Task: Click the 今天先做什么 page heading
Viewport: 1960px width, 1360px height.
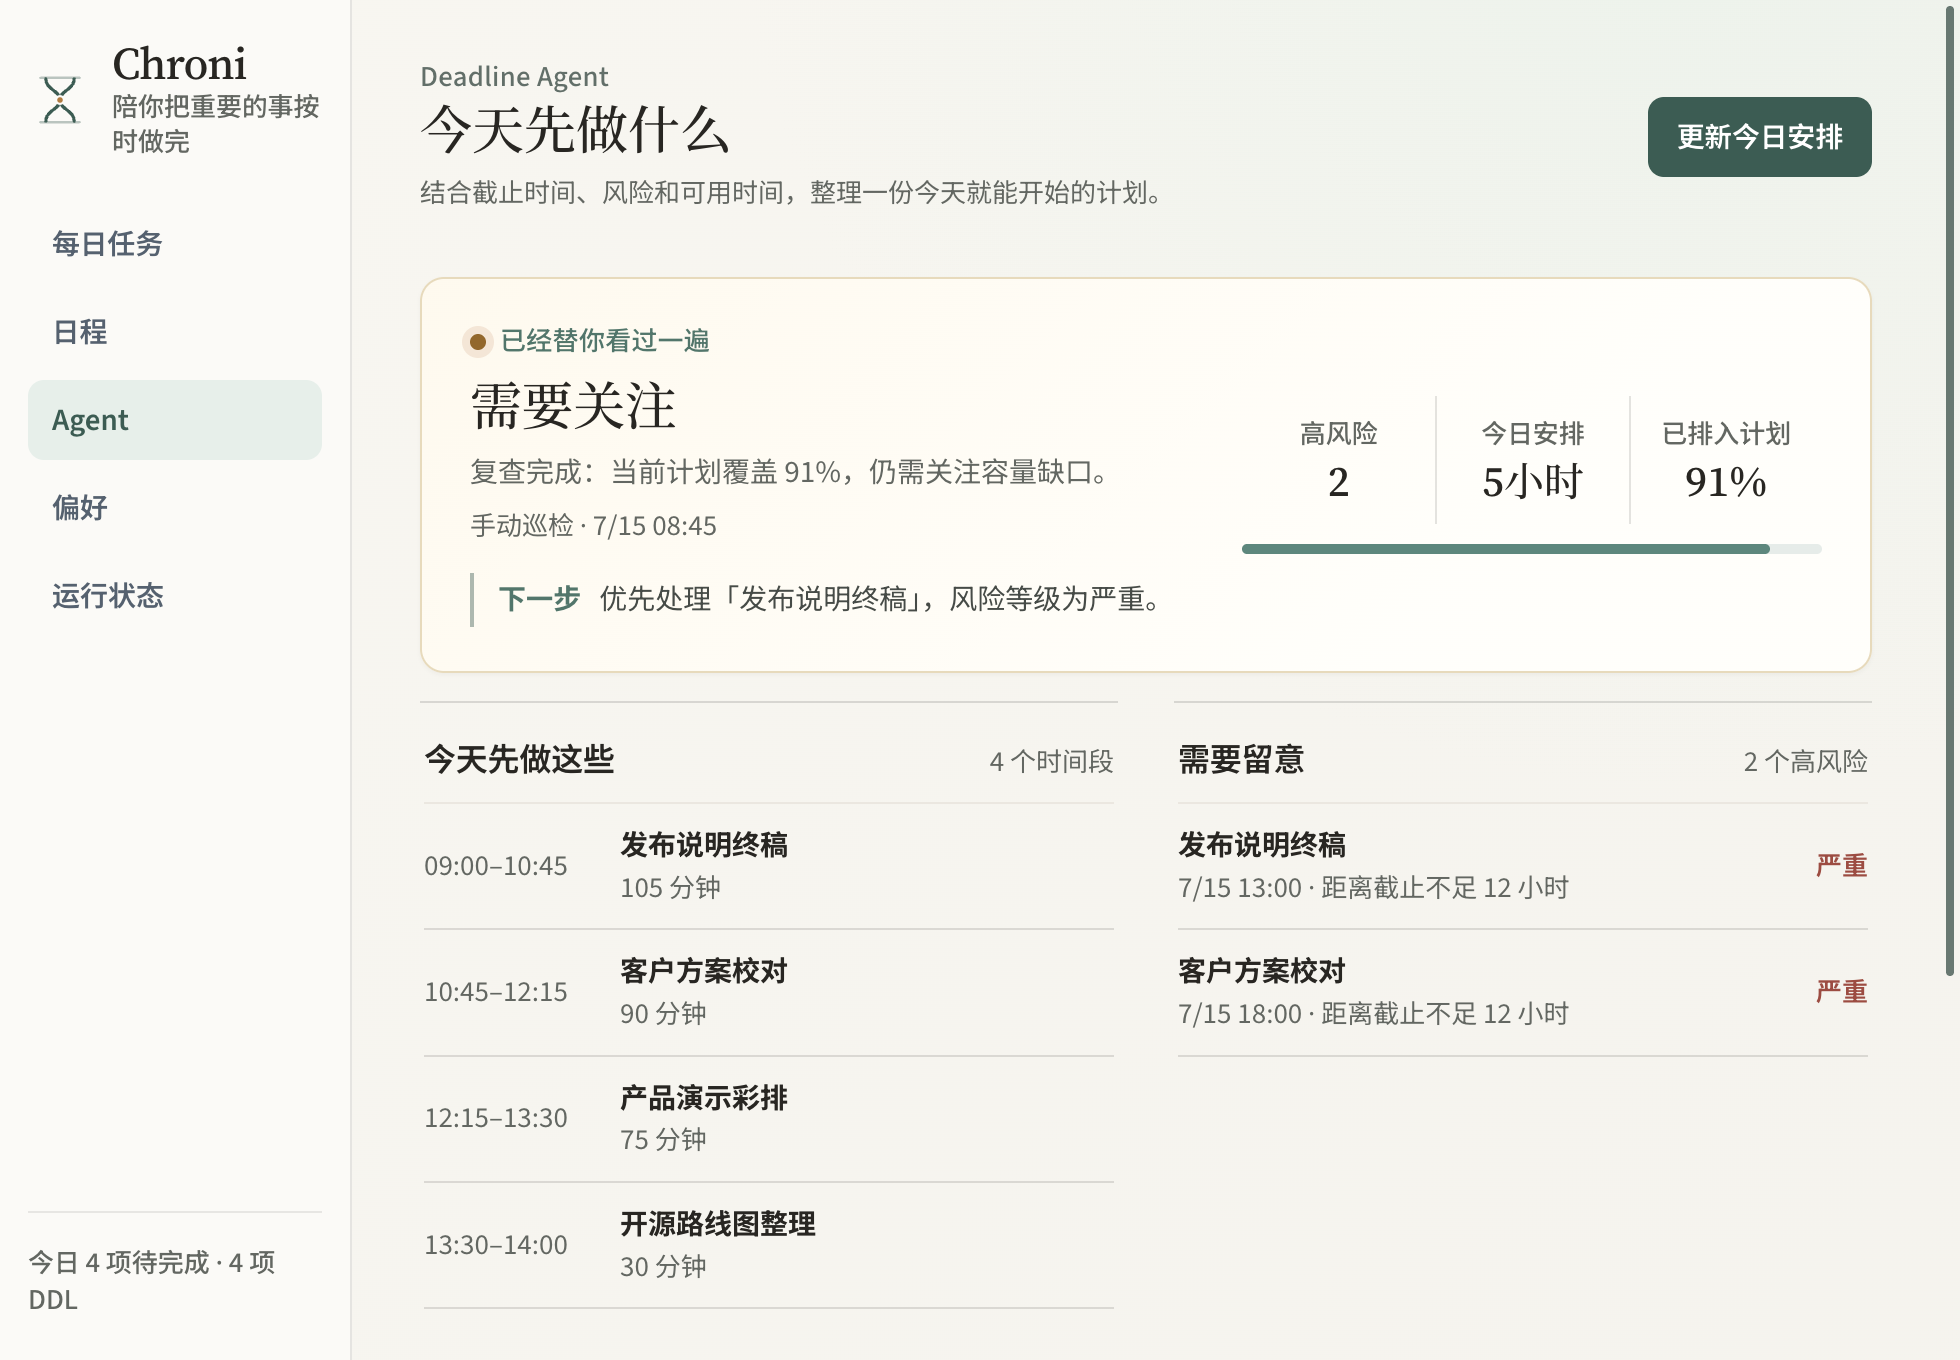Action: (575, 130)
